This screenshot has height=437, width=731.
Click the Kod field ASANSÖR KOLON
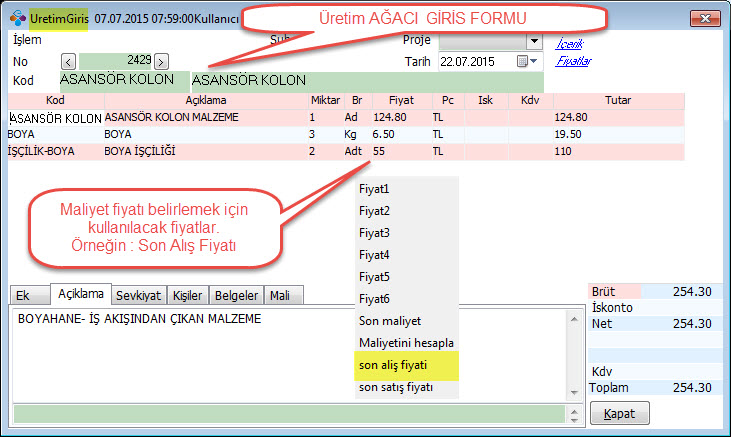point(124,81)
